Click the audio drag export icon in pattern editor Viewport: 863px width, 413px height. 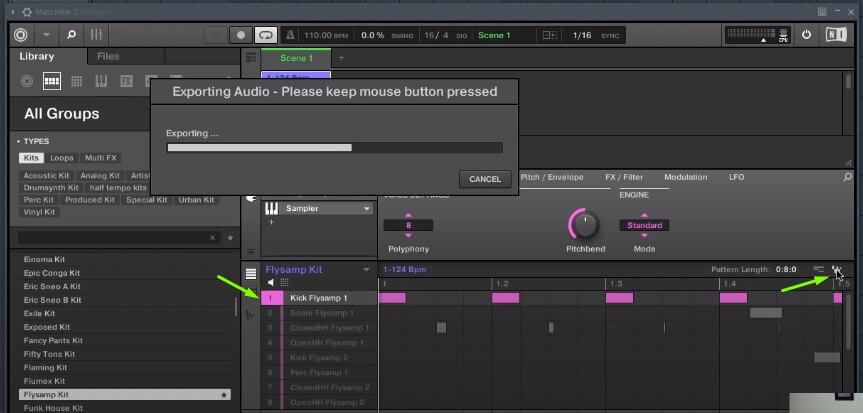point(837,269)
